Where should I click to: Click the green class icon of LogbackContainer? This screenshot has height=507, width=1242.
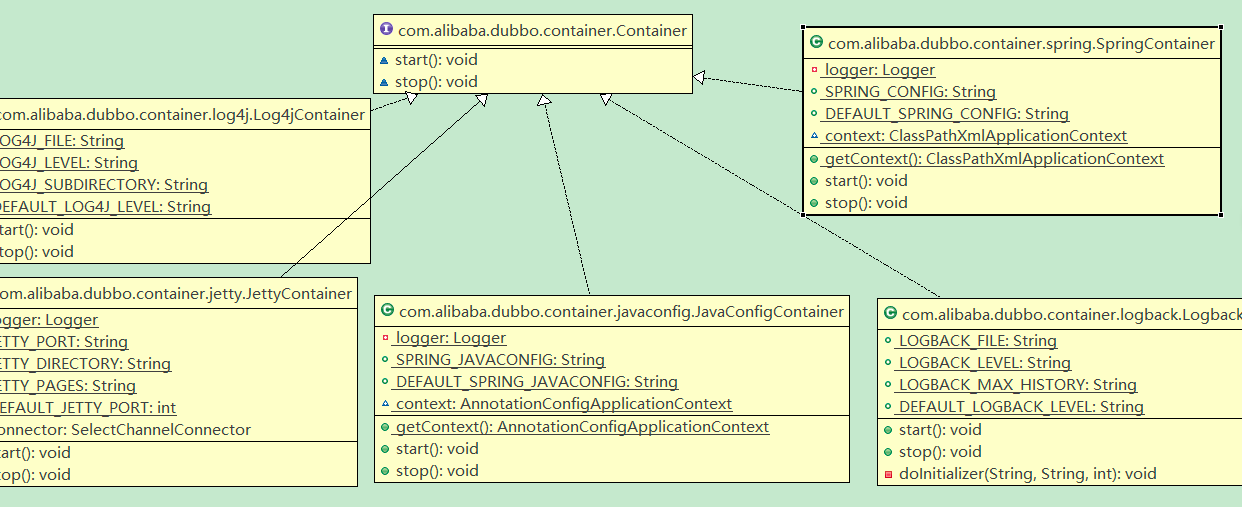(x=889, y=315)
